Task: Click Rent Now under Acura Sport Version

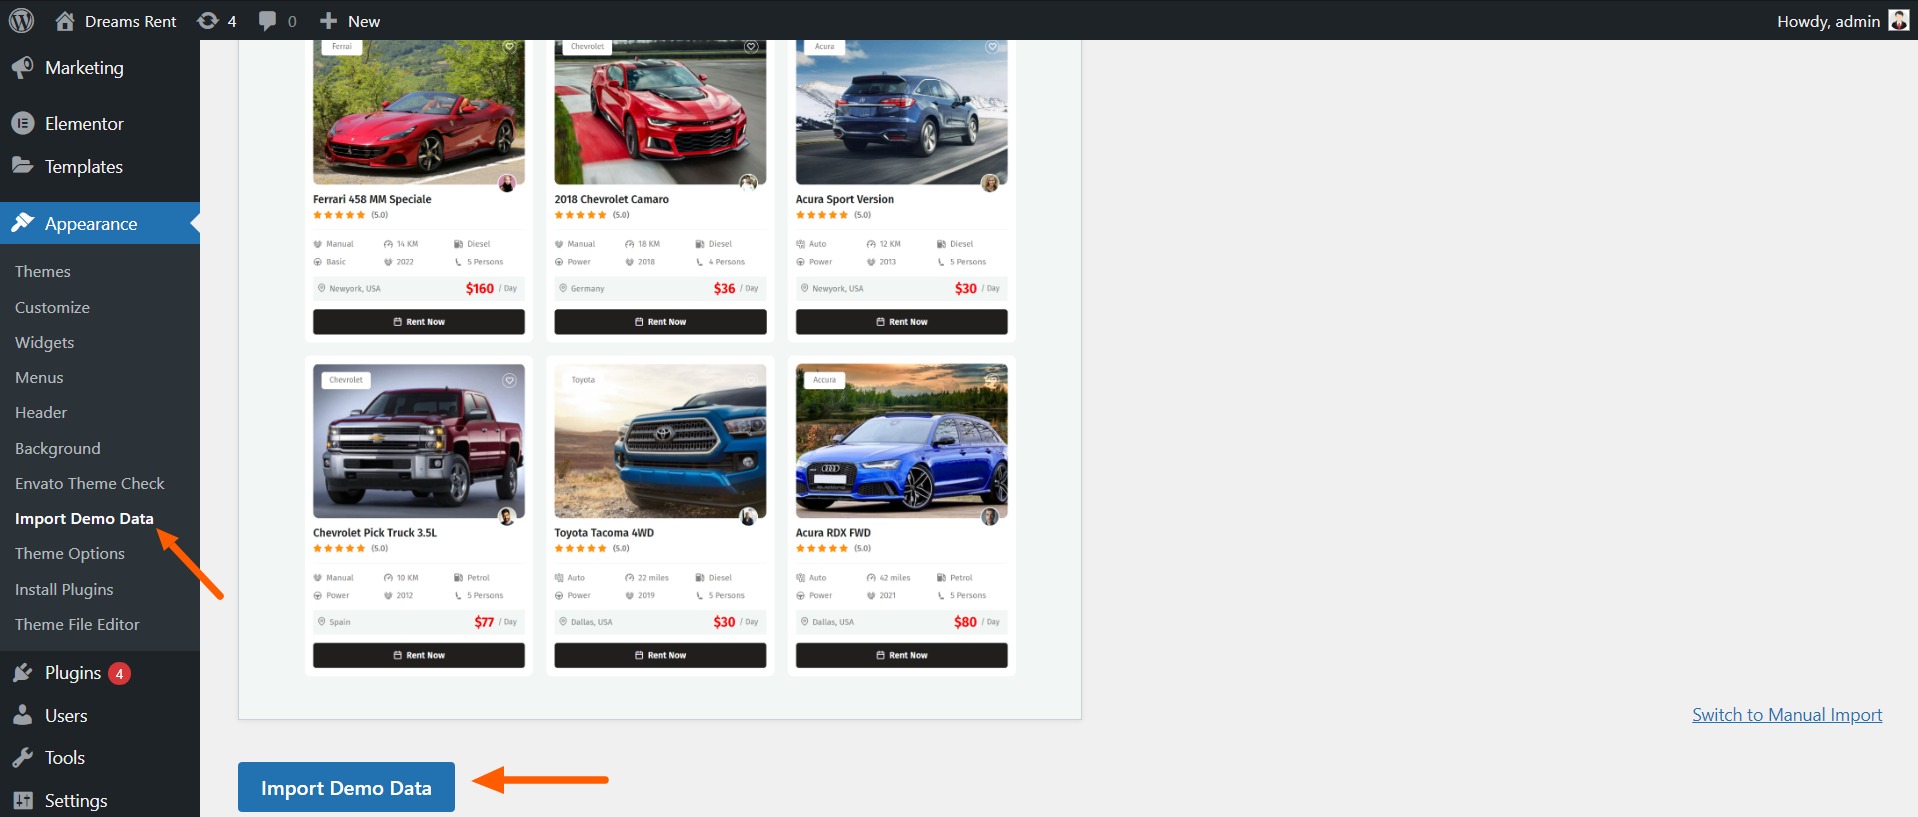Action: click(x=902, y=322)
